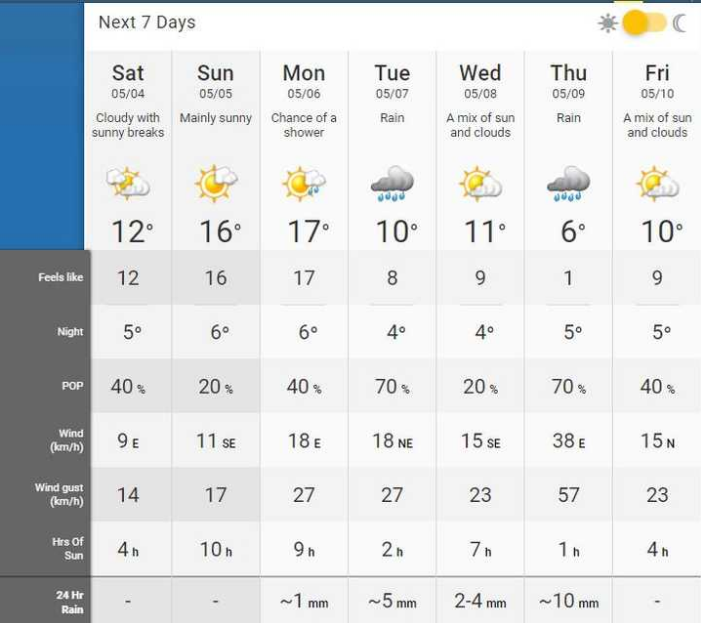Click the crescent moon icon

coord(680,23)
